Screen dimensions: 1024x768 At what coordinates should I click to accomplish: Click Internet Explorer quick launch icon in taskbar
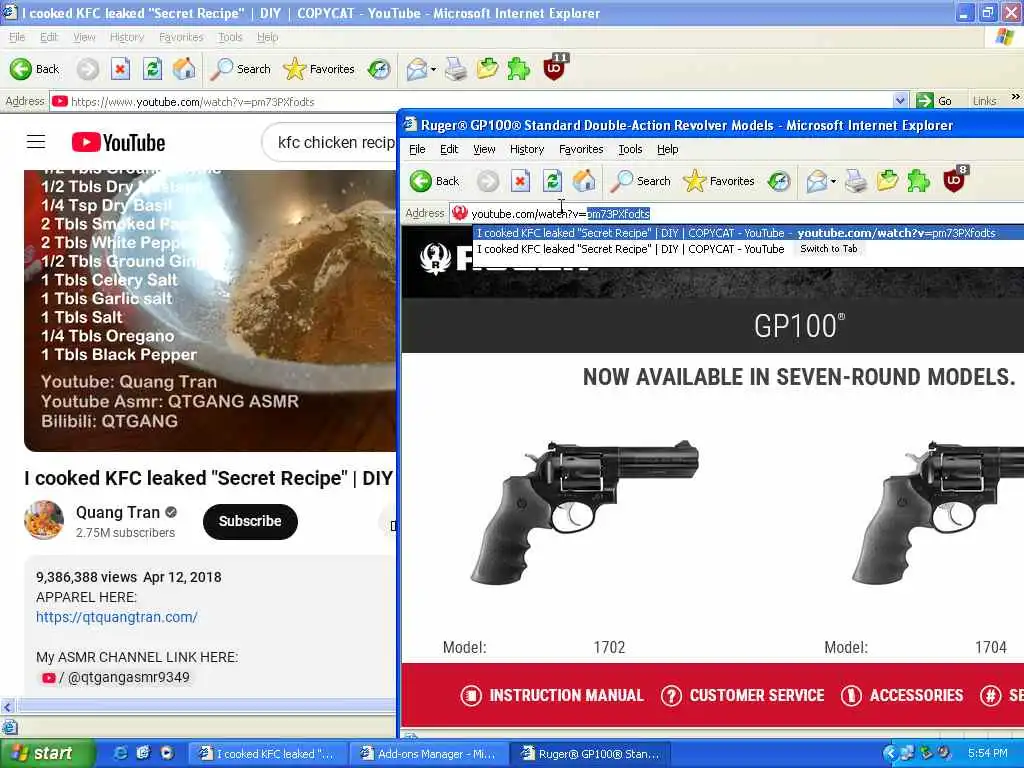tap(120, 753)
